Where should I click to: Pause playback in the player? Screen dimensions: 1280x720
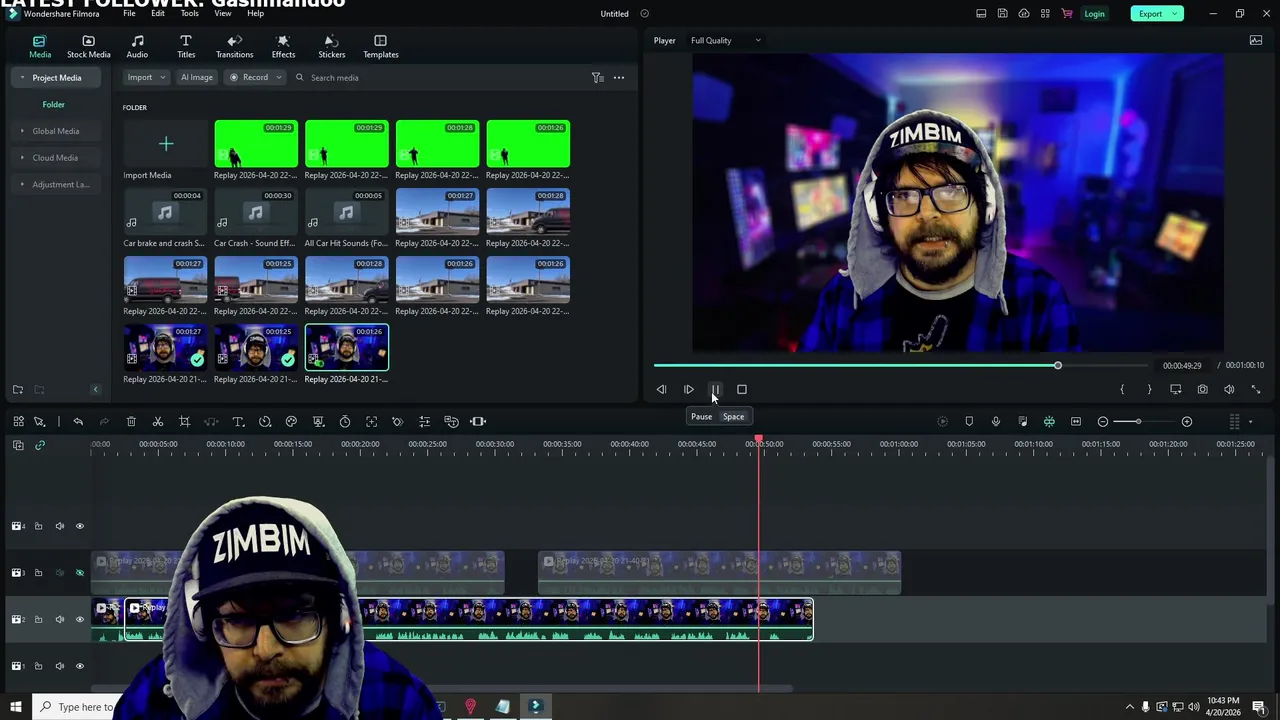[x=715, y=390]
